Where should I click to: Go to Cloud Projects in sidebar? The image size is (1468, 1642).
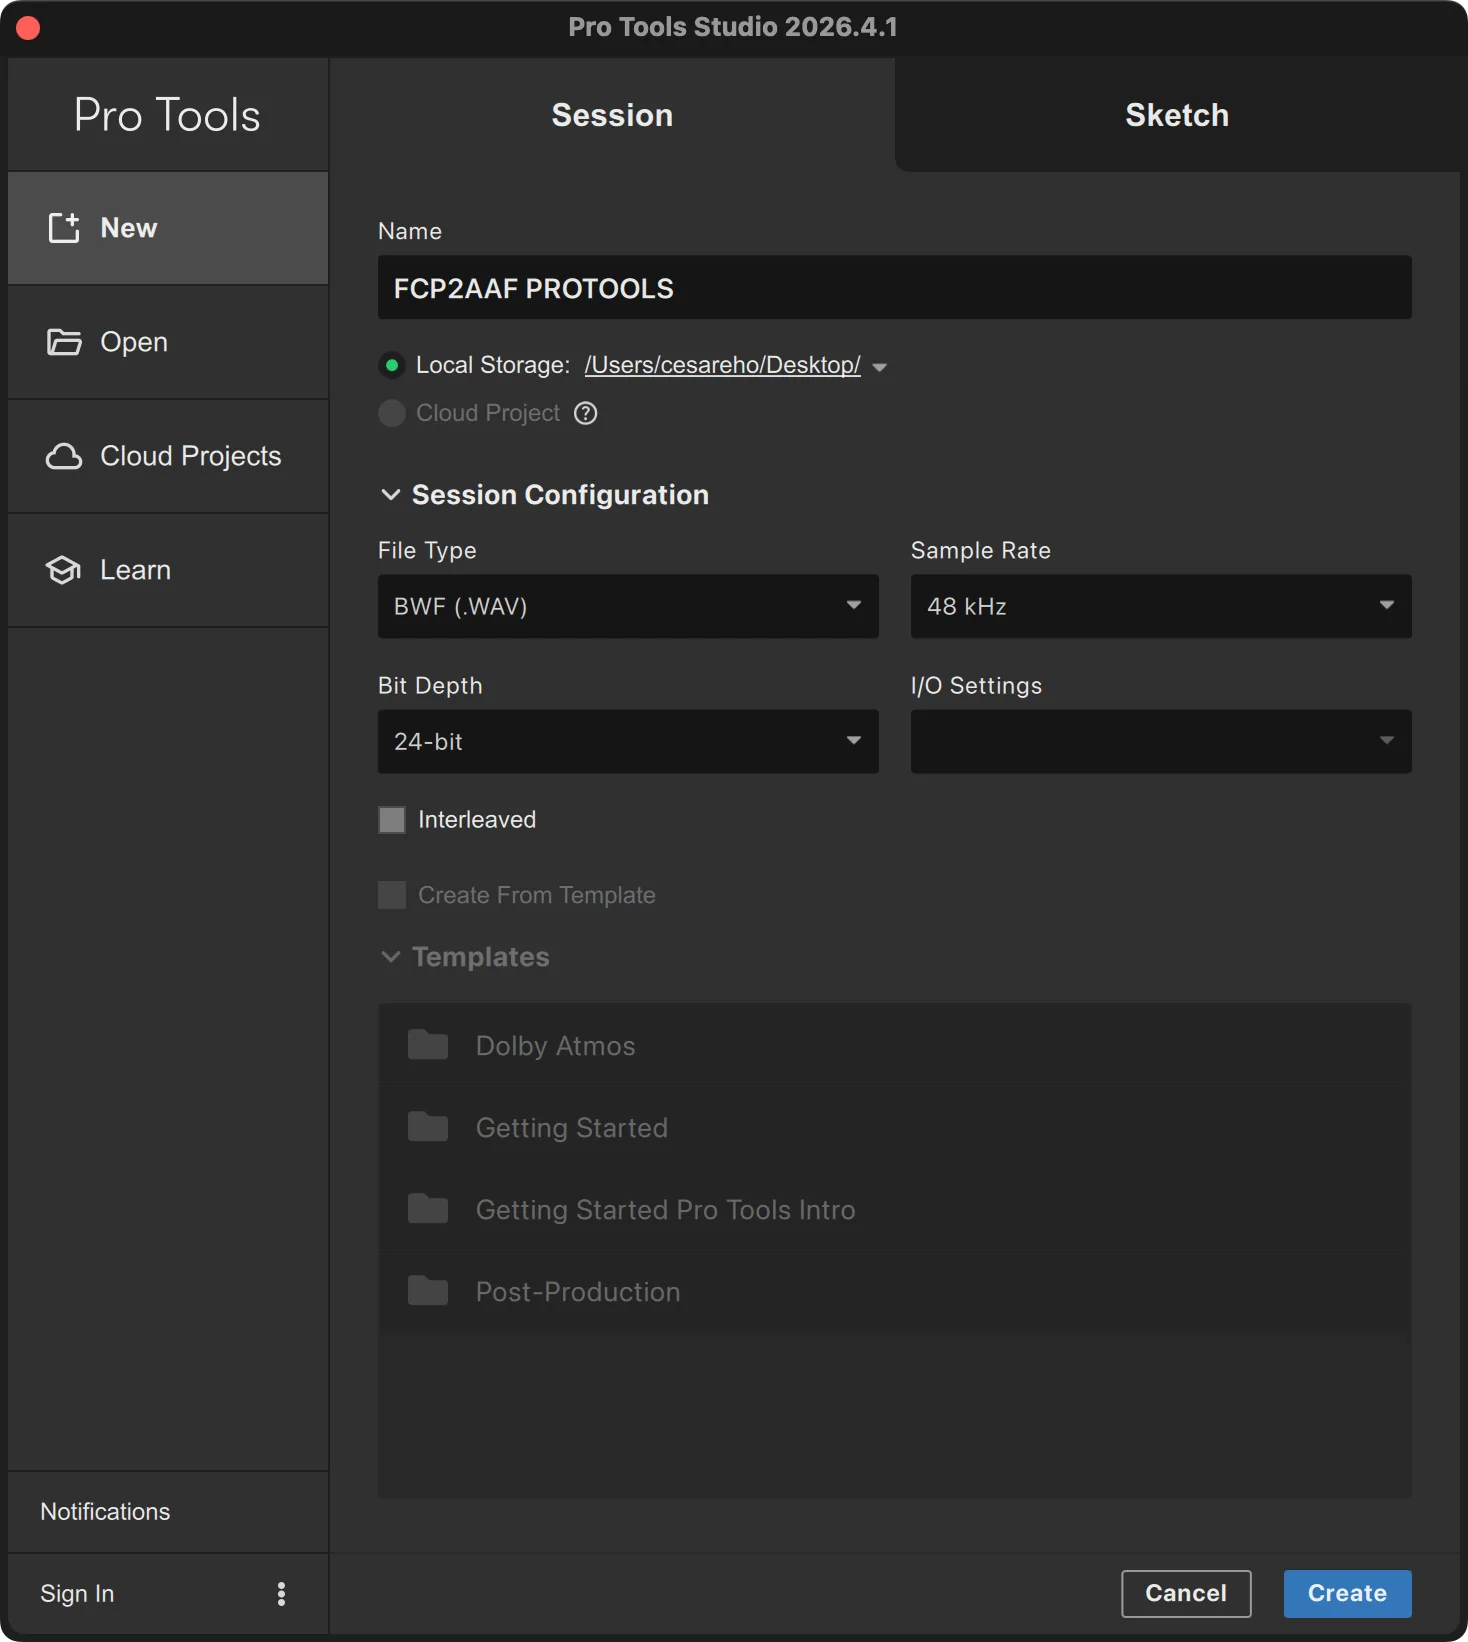pos(168,456)
